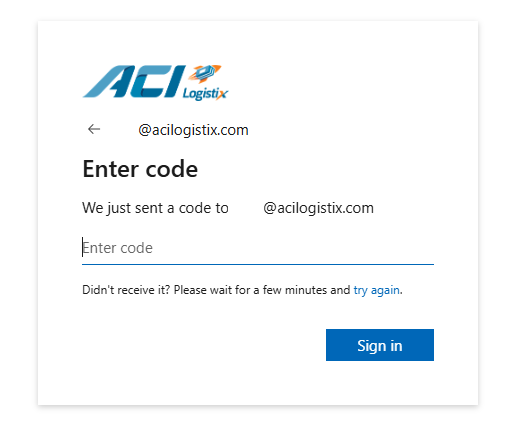Click the Logistix wordmark under the rocket
The width and height of the screenshot is (509, 423).
205,93
